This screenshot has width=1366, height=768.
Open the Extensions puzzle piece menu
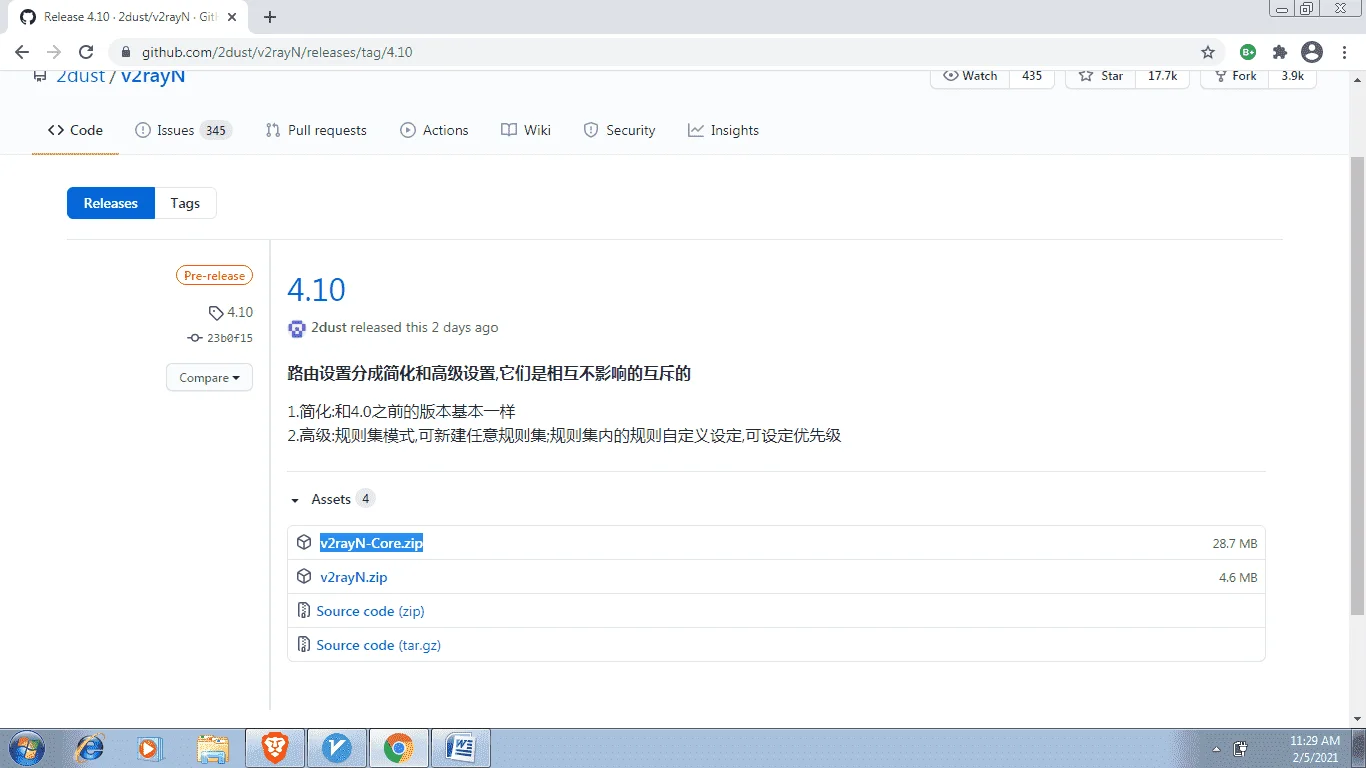tap(1280, 52)
